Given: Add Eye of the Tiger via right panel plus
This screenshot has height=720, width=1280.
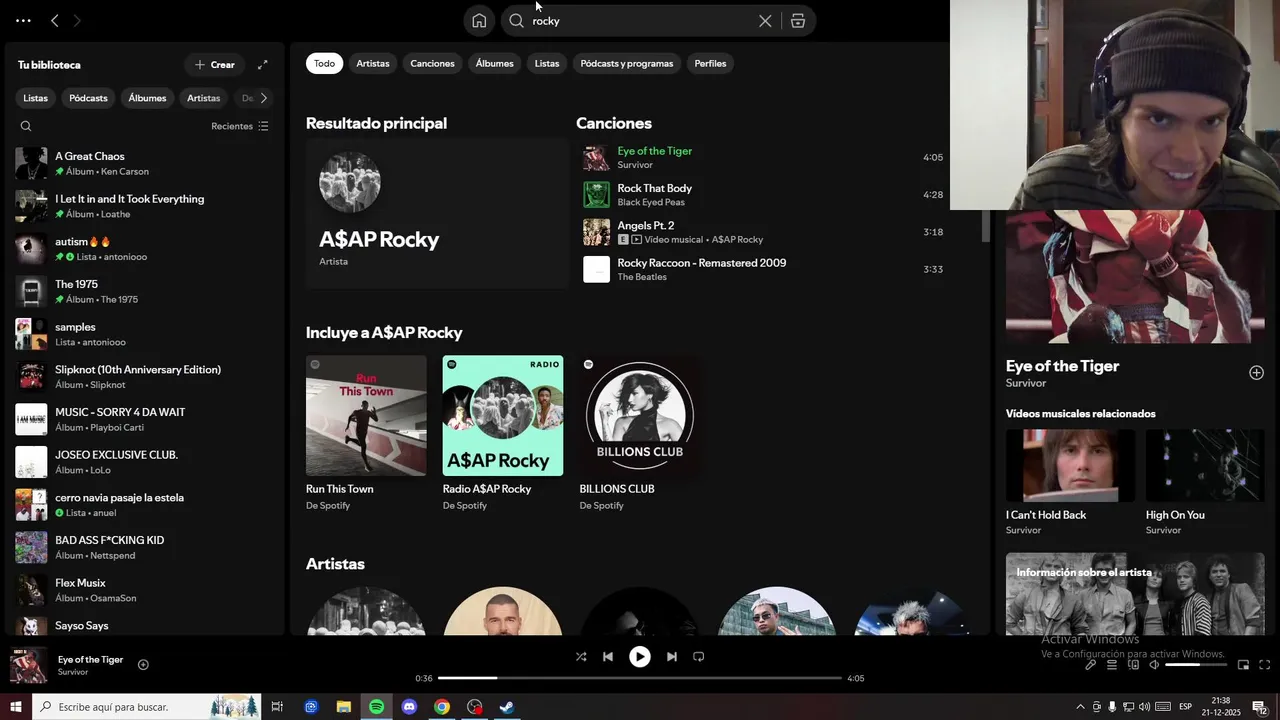Looking at the screenshot, I should click(1256, 373).
